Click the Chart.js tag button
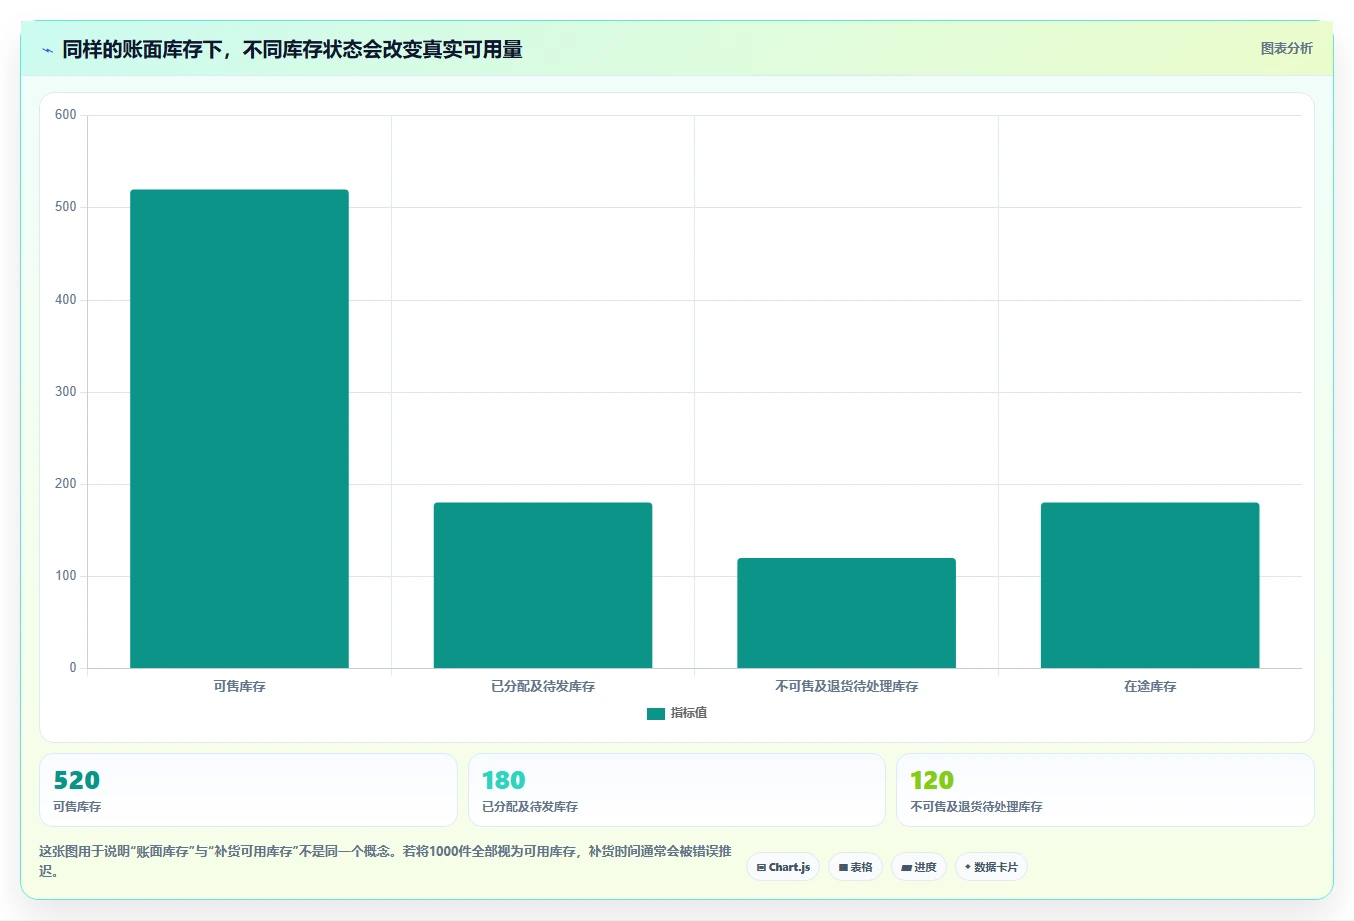Screen dimensions: 1354x921 coord(783,867)
